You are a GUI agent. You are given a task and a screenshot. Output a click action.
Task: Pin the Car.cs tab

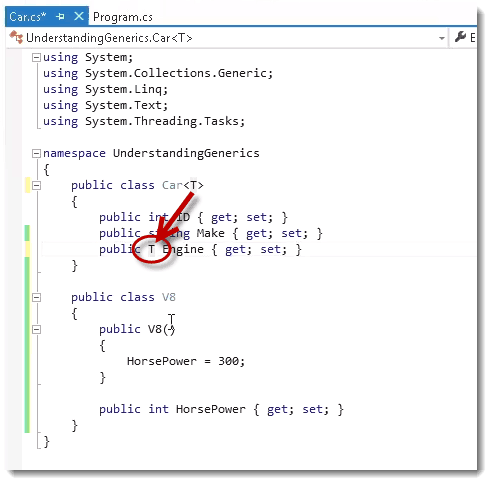(60, 16)
